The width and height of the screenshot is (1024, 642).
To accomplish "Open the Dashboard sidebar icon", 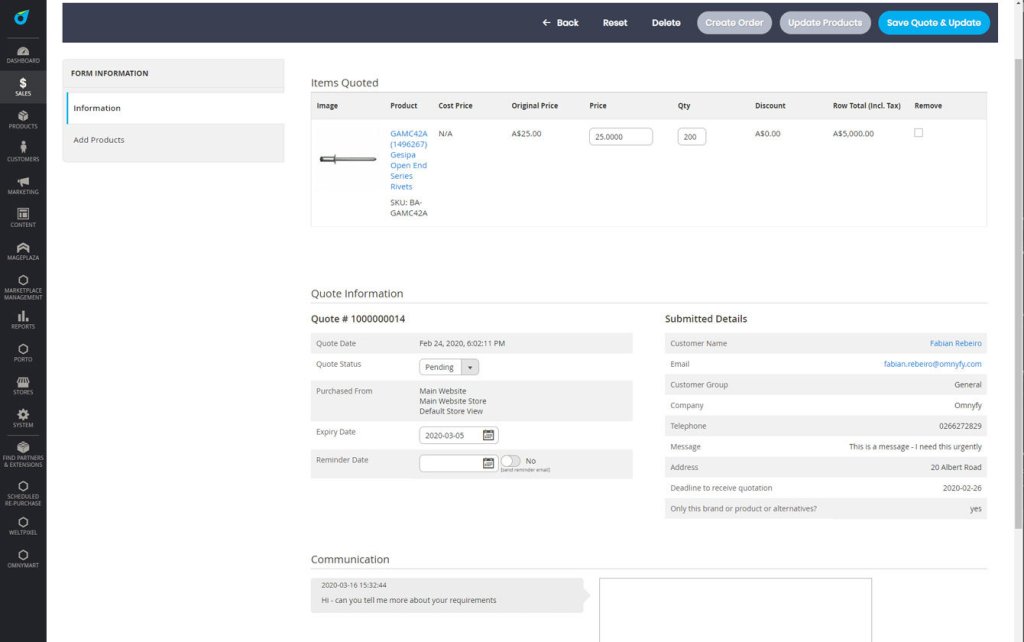I will coord(23,55).
